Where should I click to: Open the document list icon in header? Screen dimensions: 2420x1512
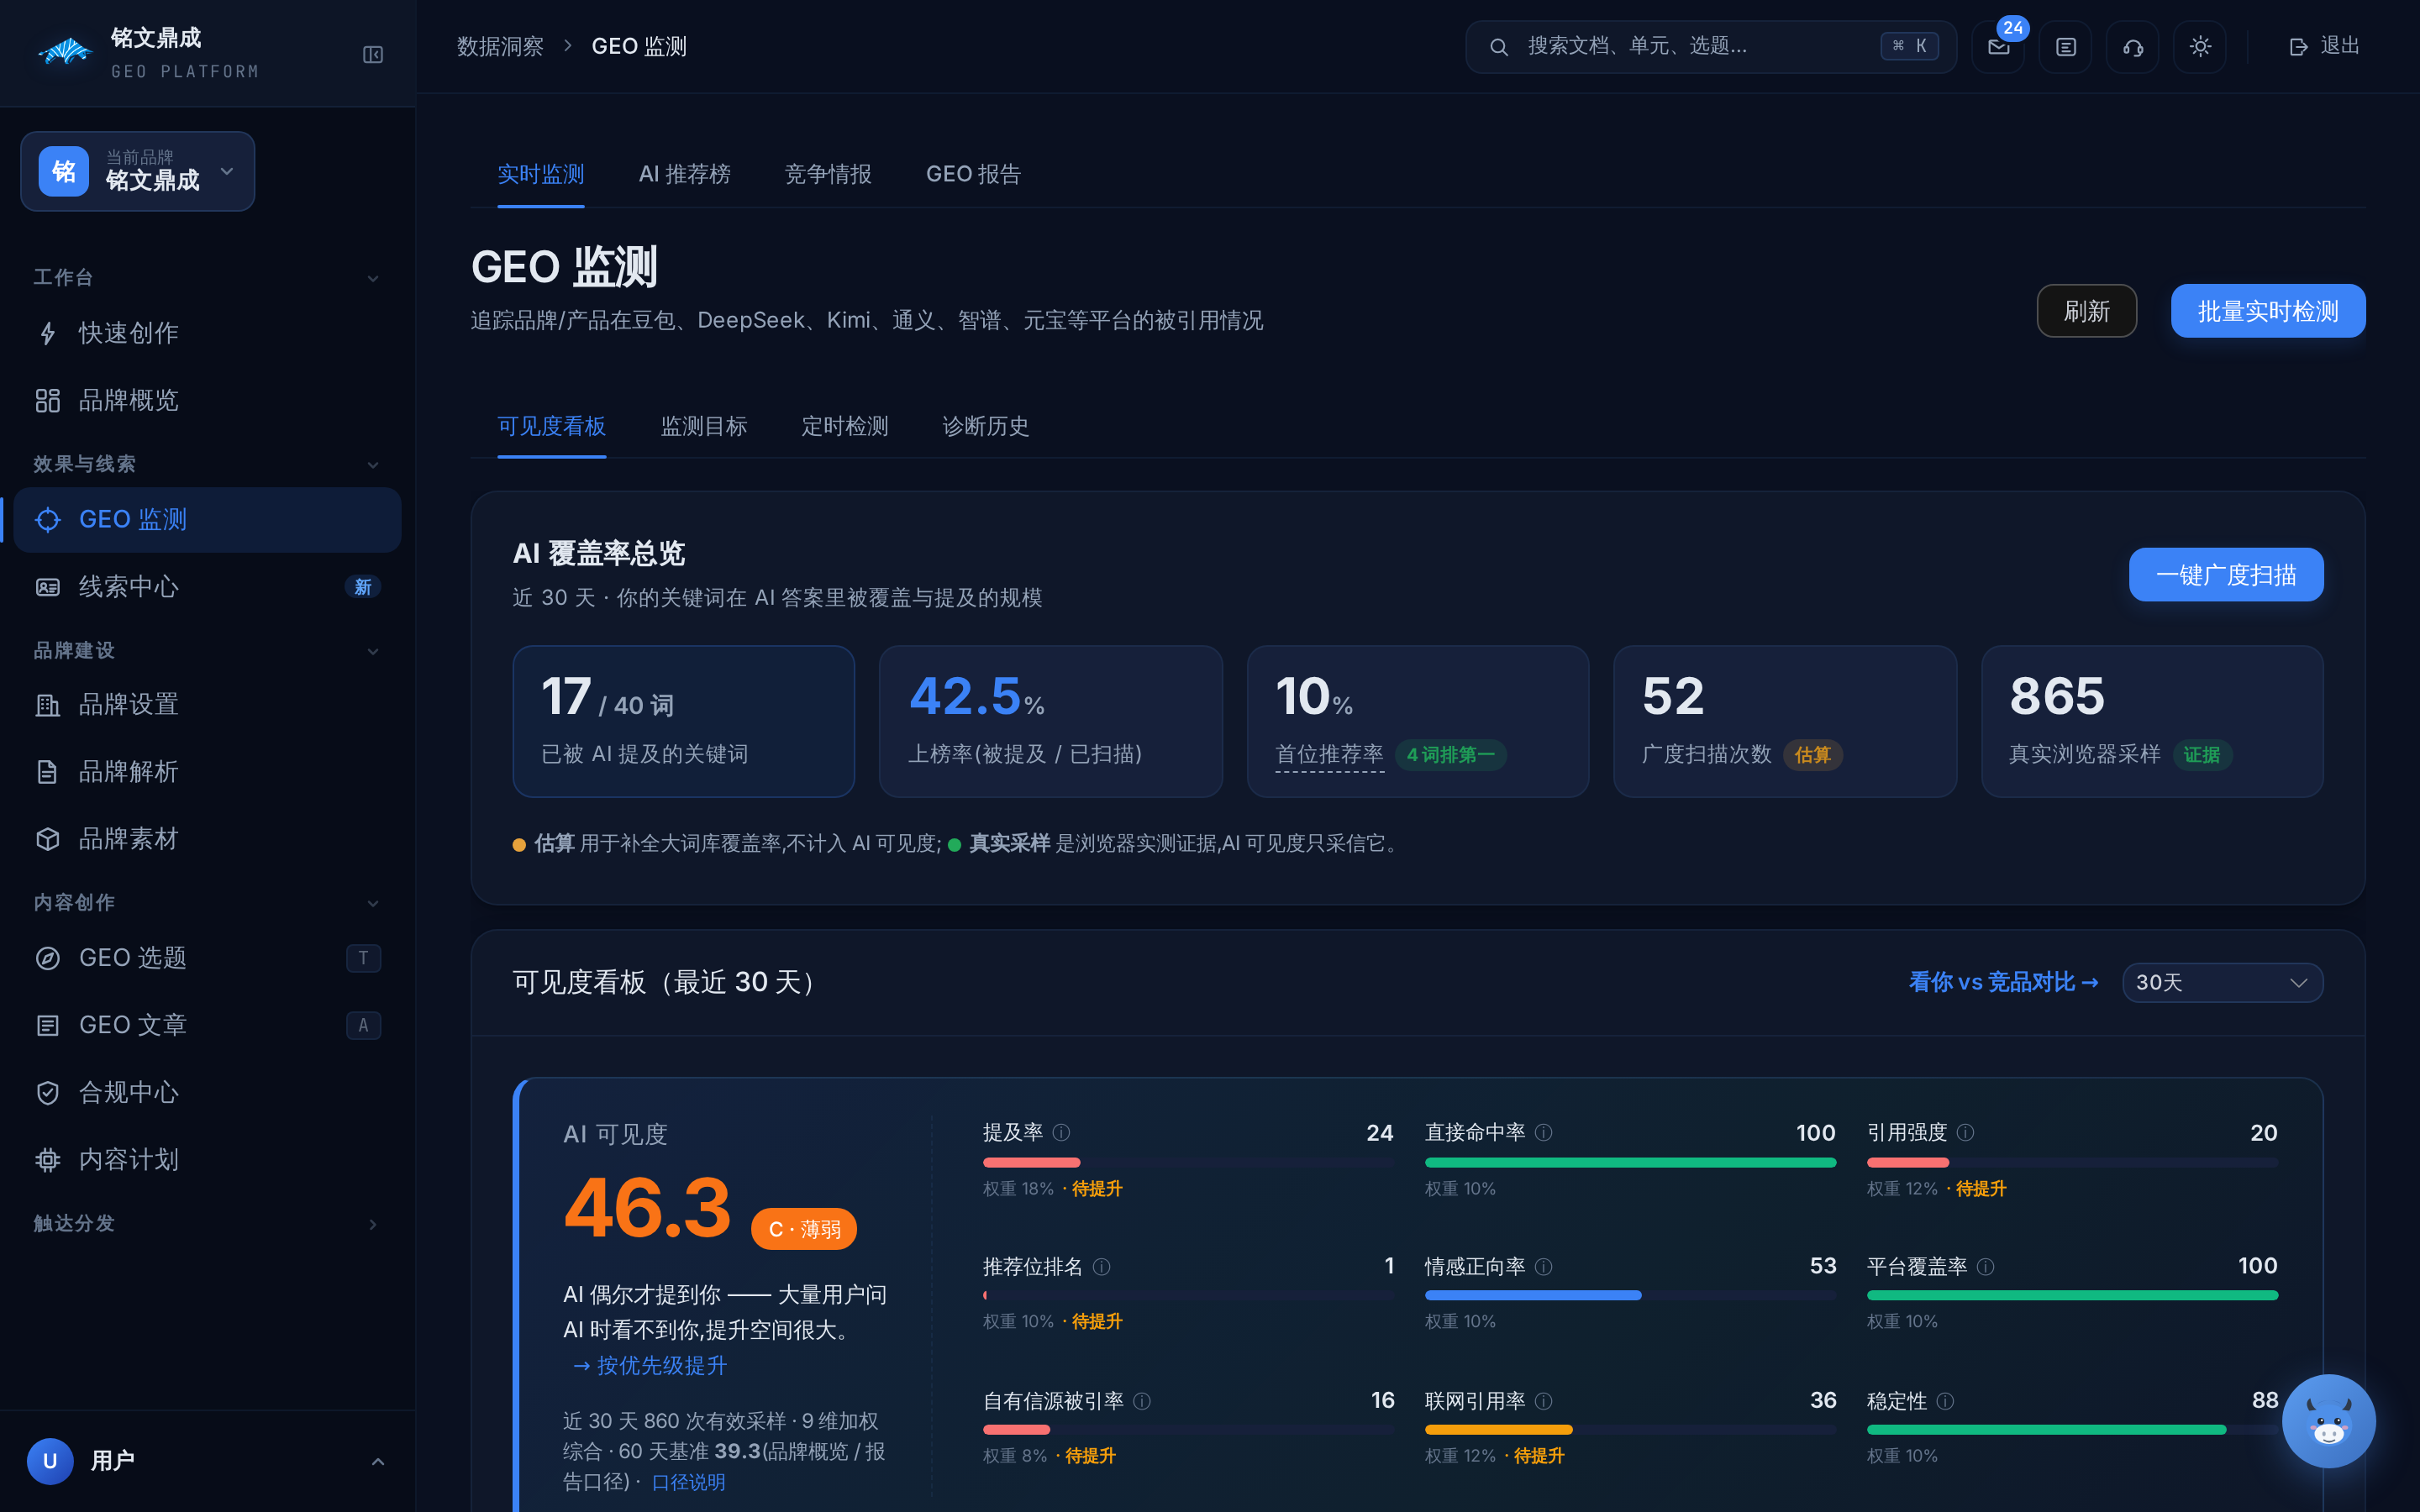pyautogui.click(x=2065, y=47)
